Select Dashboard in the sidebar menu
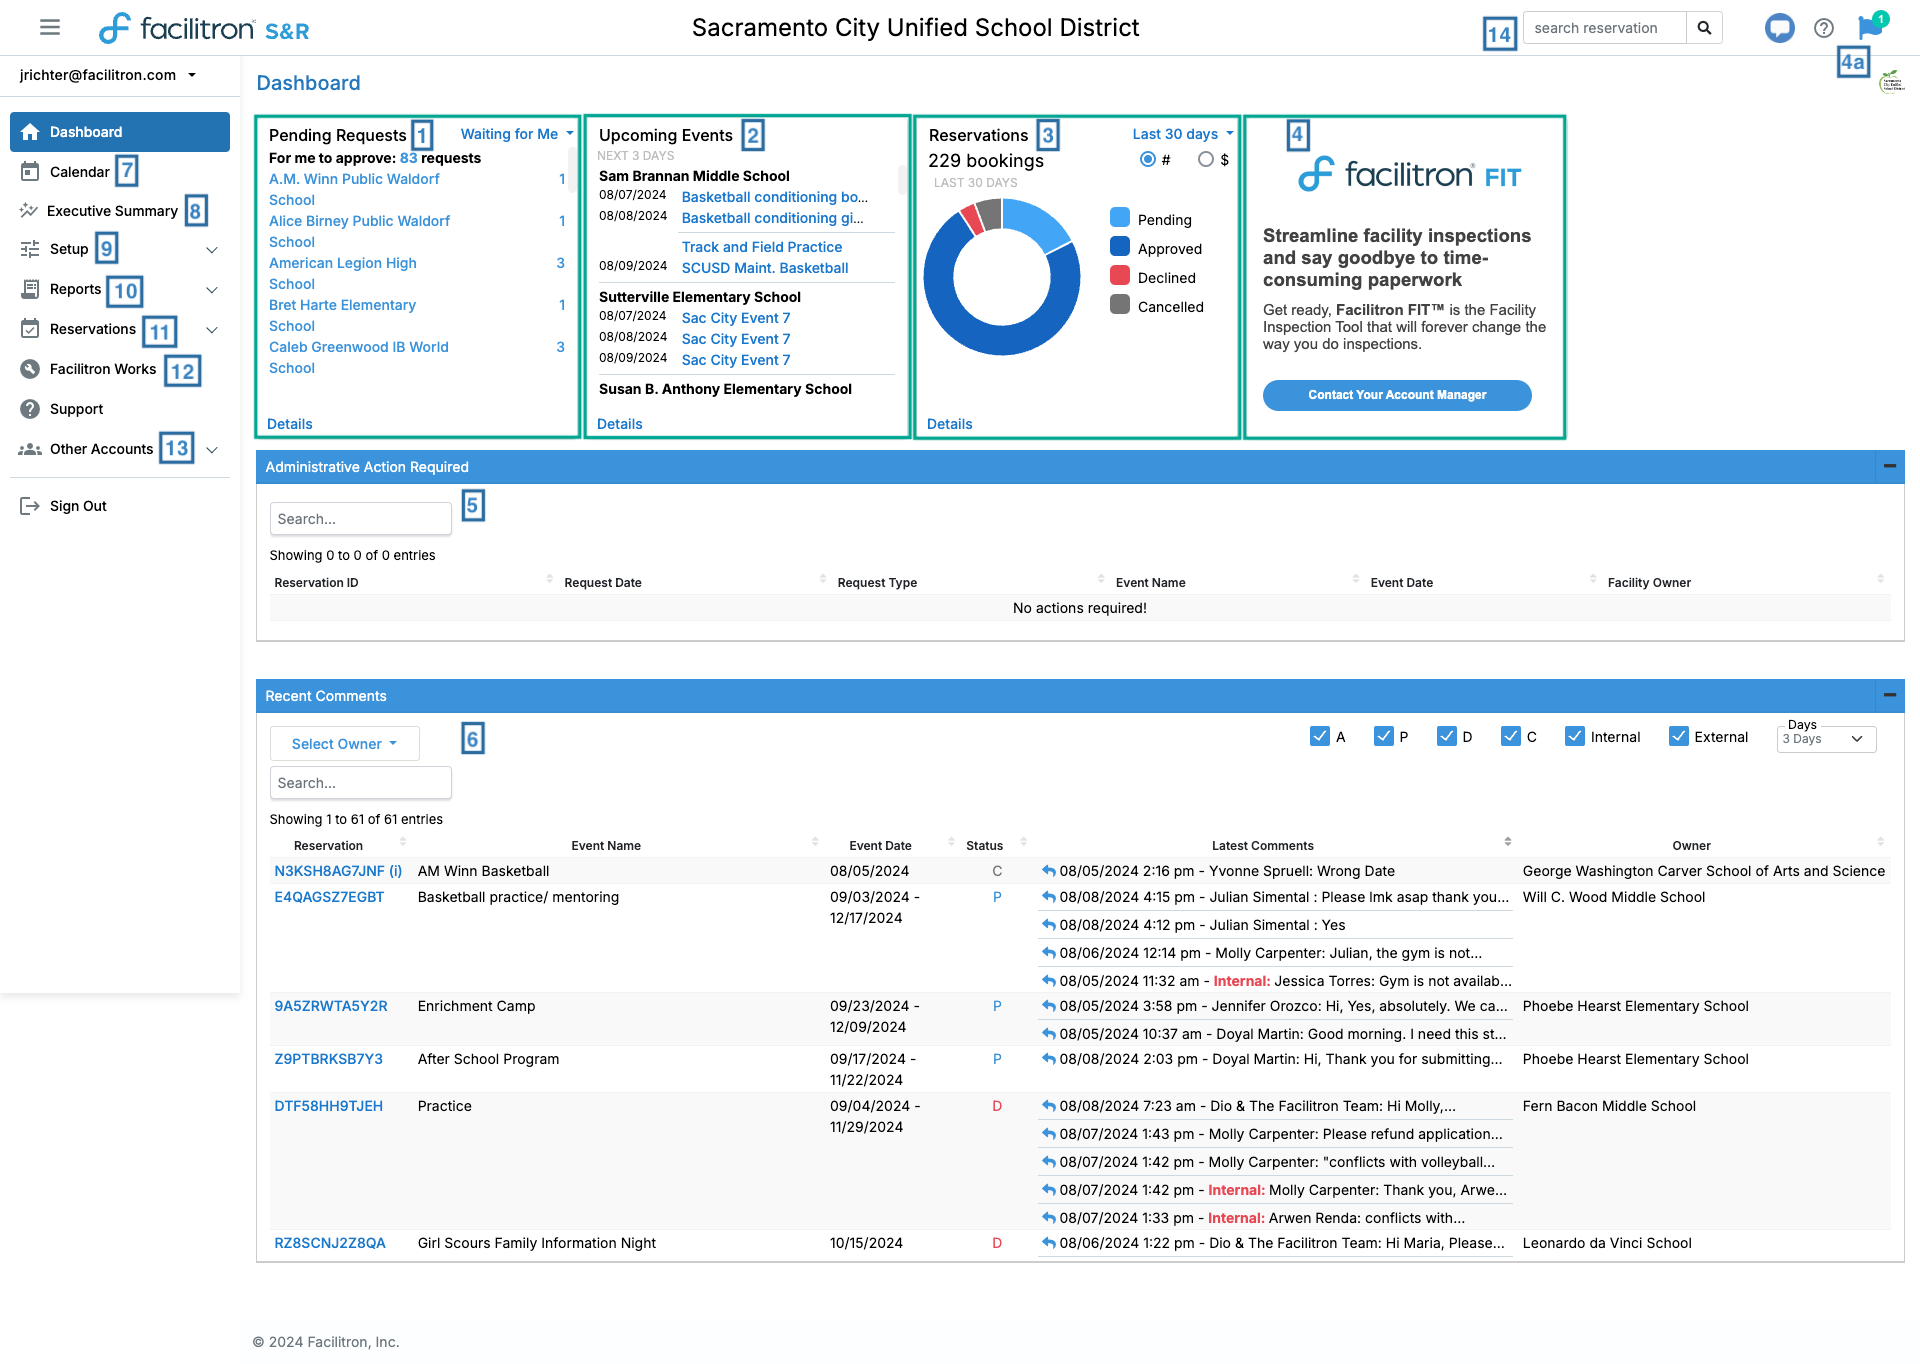 point(86,131)
